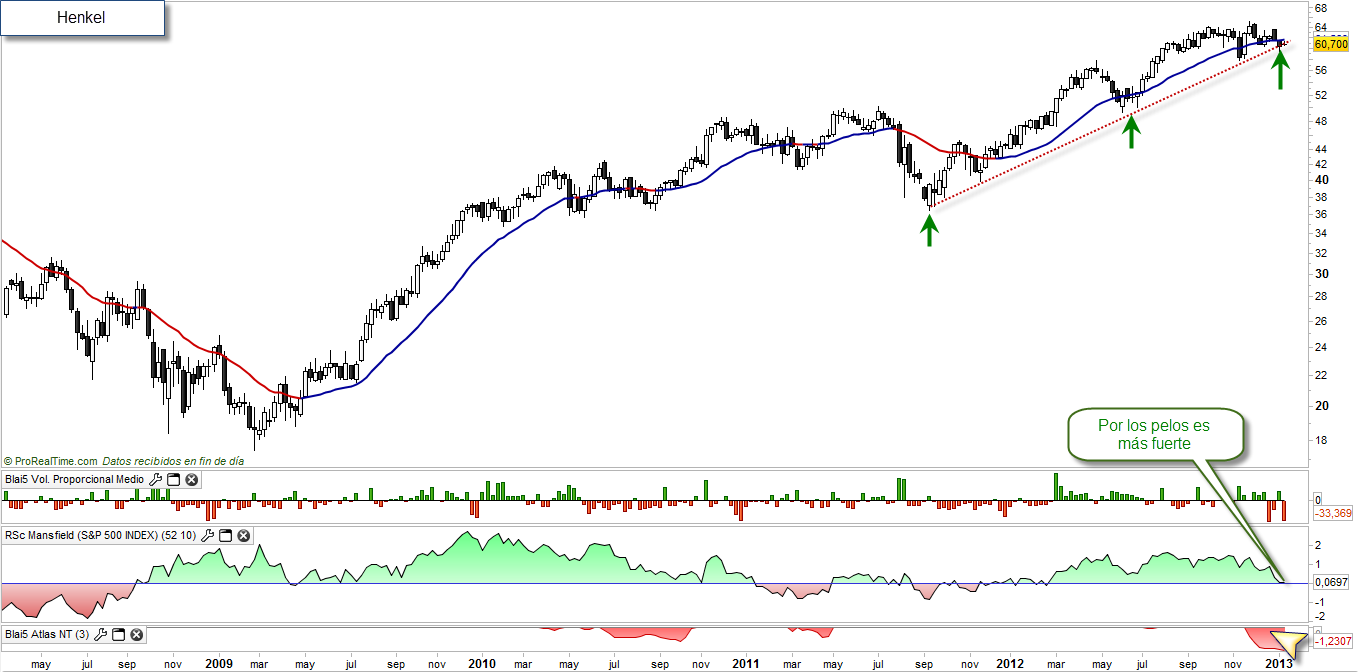Screen dimensions: 1358x672
Task: Close the Blai5 Vol. Proporcional Medio indicator
Action: 190,481
